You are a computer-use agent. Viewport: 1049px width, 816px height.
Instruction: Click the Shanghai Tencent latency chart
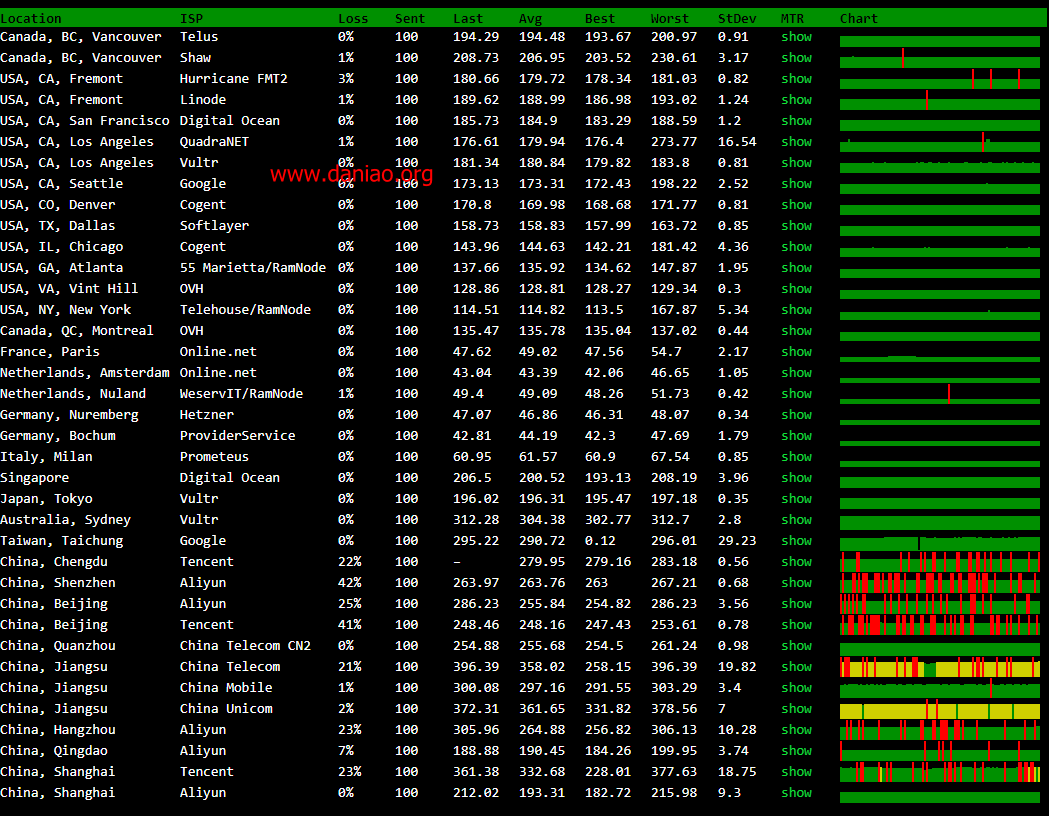coord(939,772)
